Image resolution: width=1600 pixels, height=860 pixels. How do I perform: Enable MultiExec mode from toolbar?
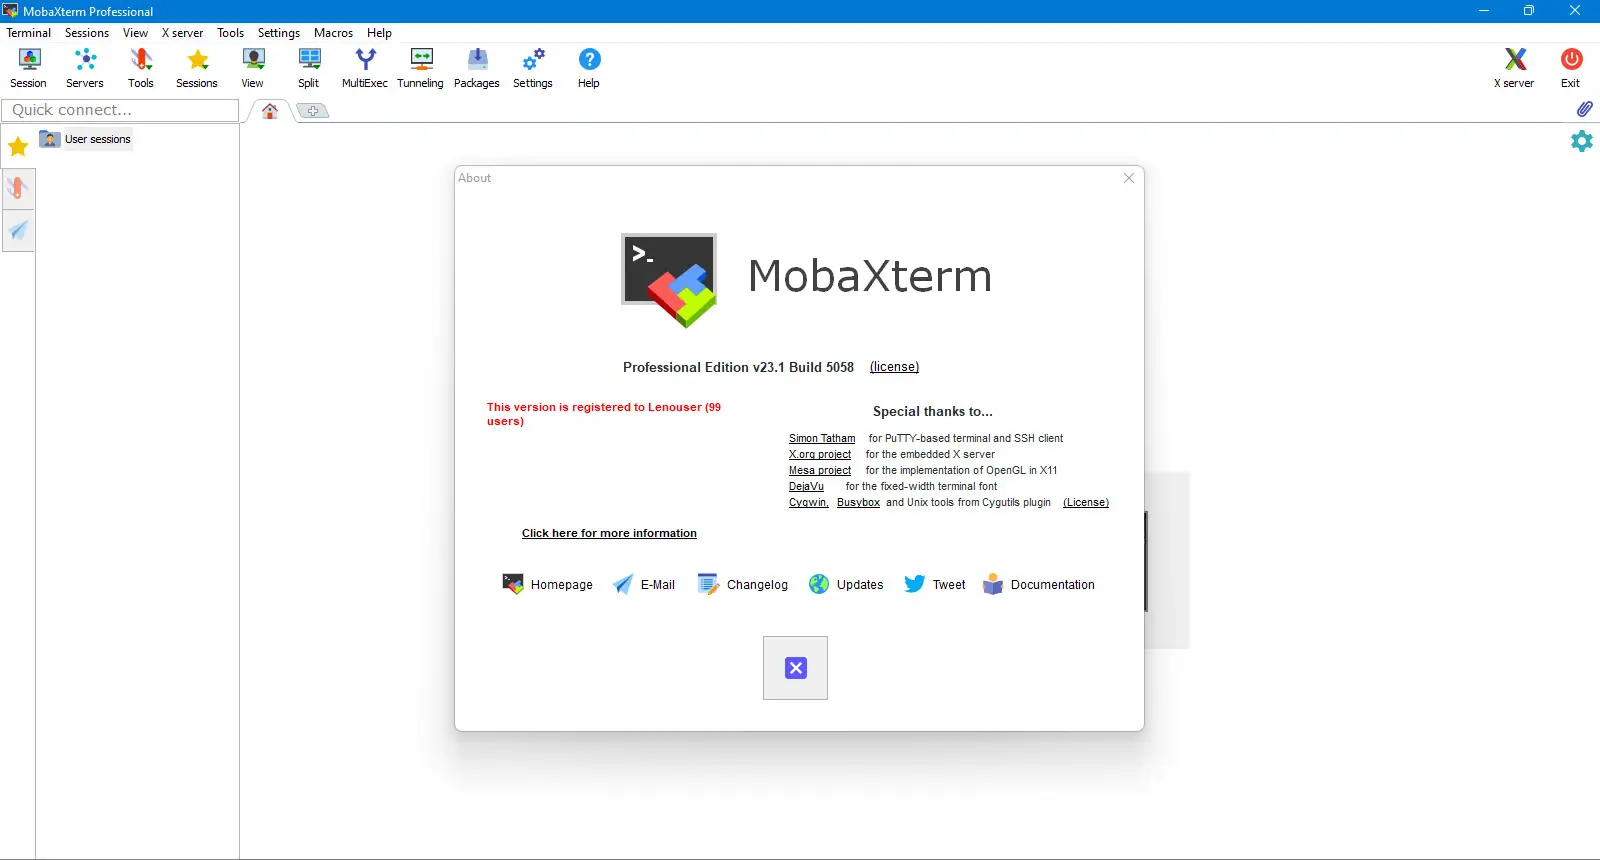coord(365,68)
